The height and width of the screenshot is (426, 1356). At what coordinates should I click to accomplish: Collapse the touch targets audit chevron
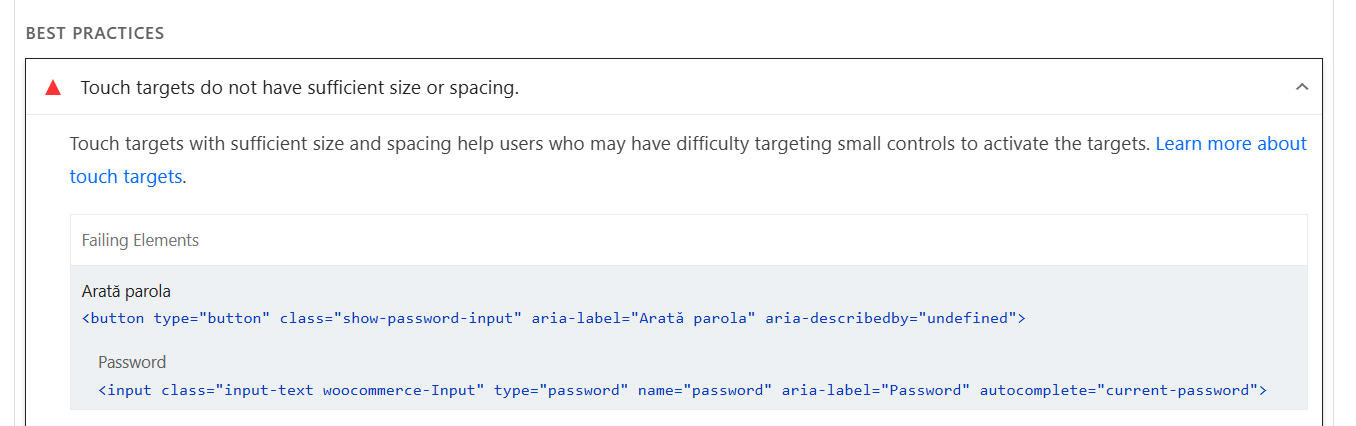click(1301, 87)
